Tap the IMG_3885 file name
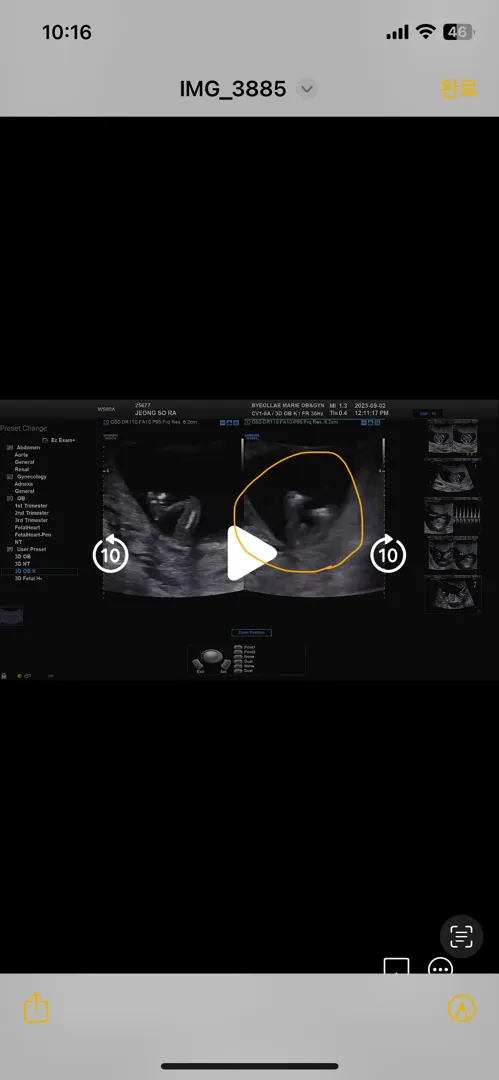This screenshot has height=1080, width=499. pos(232,89)
